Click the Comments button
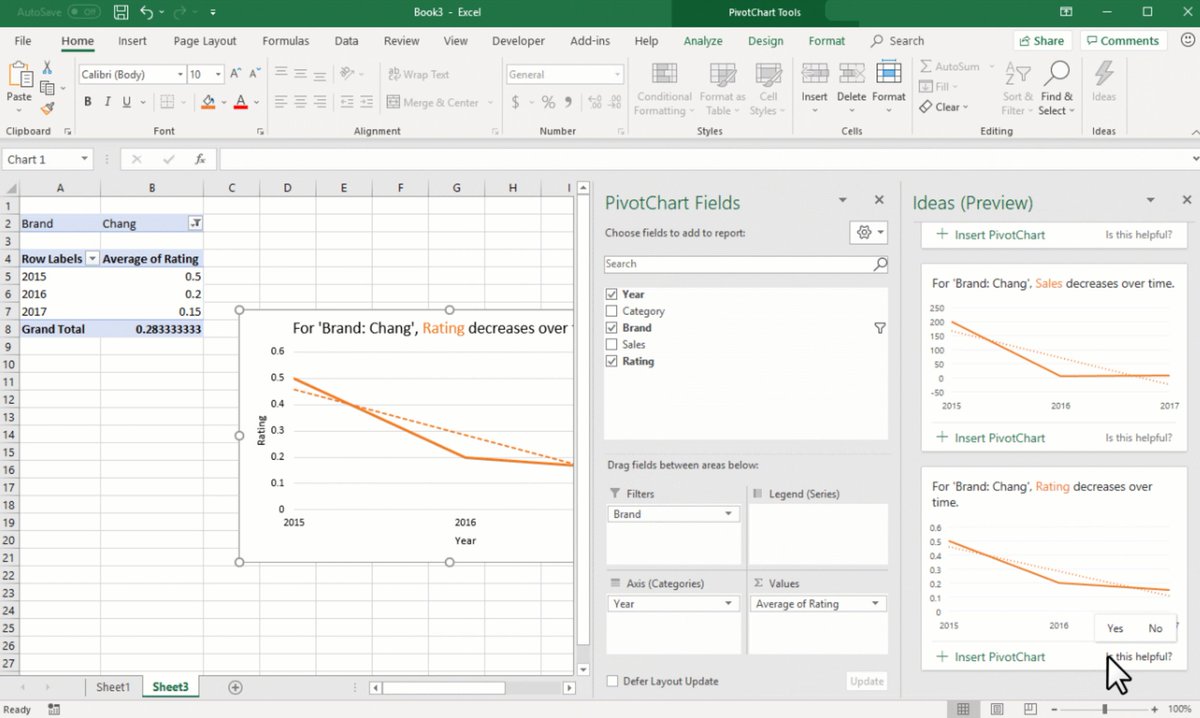 [x=1121, y=41]
